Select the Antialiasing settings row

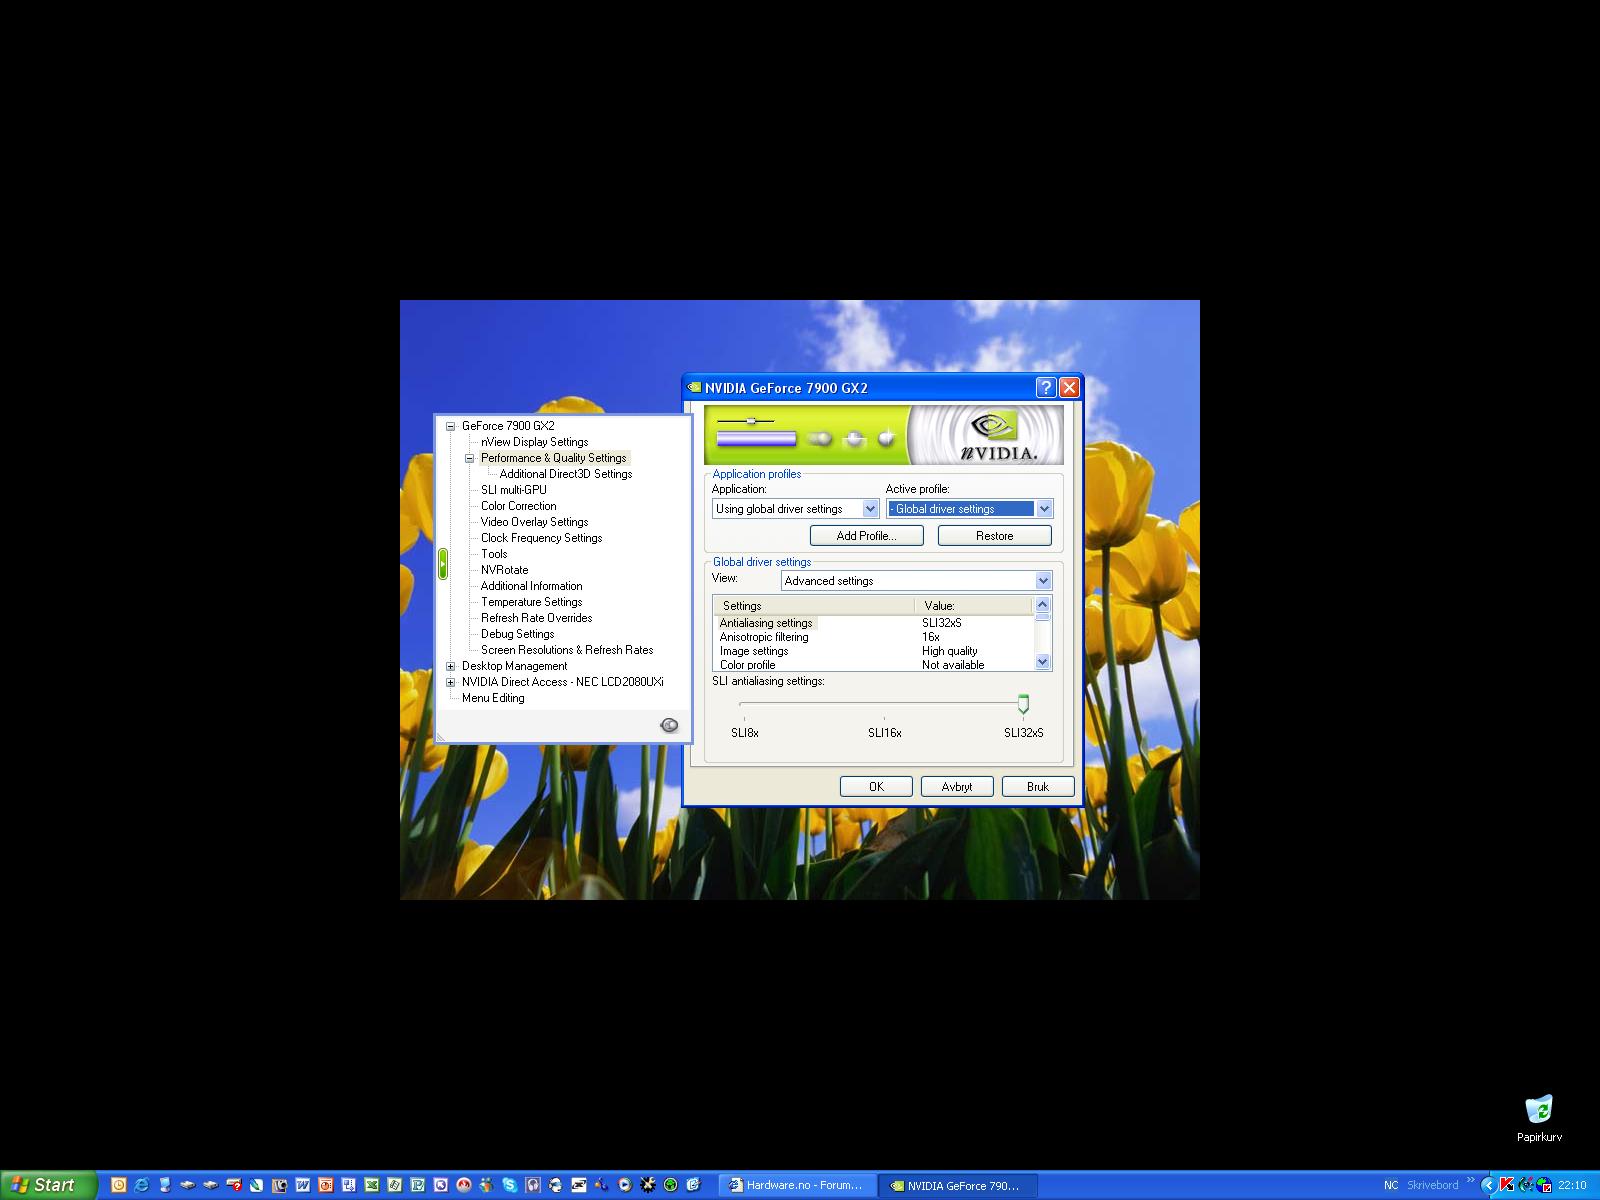tap(874, 623)
